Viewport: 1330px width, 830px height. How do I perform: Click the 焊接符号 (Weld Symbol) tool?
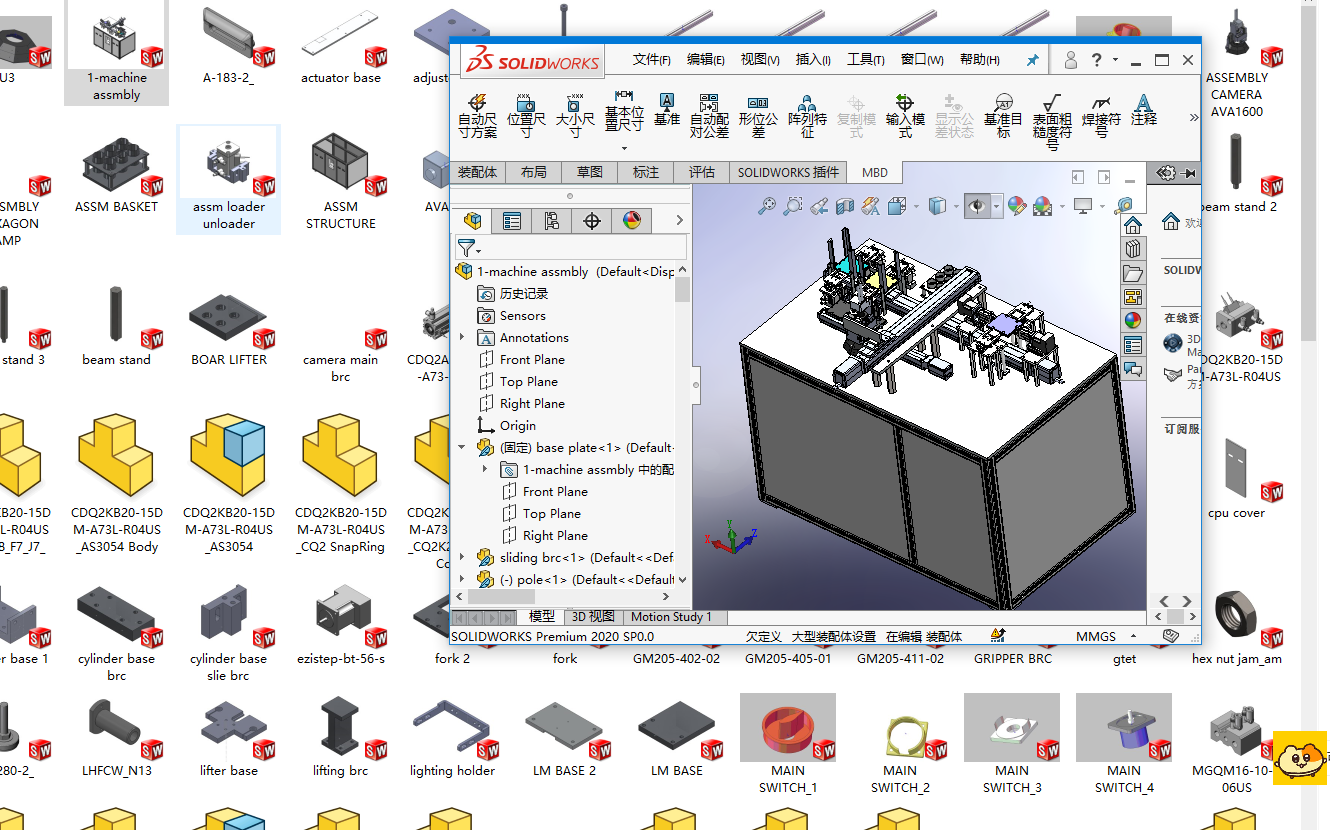coord(1101,115)
